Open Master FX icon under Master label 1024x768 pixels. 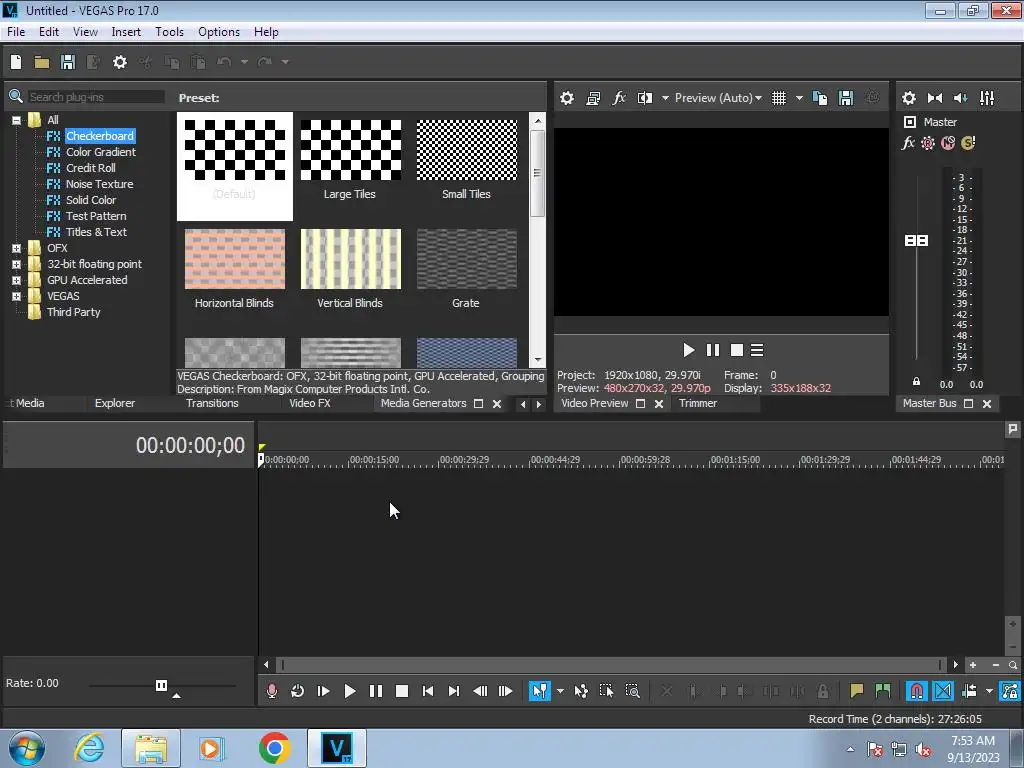coord(908,142)
